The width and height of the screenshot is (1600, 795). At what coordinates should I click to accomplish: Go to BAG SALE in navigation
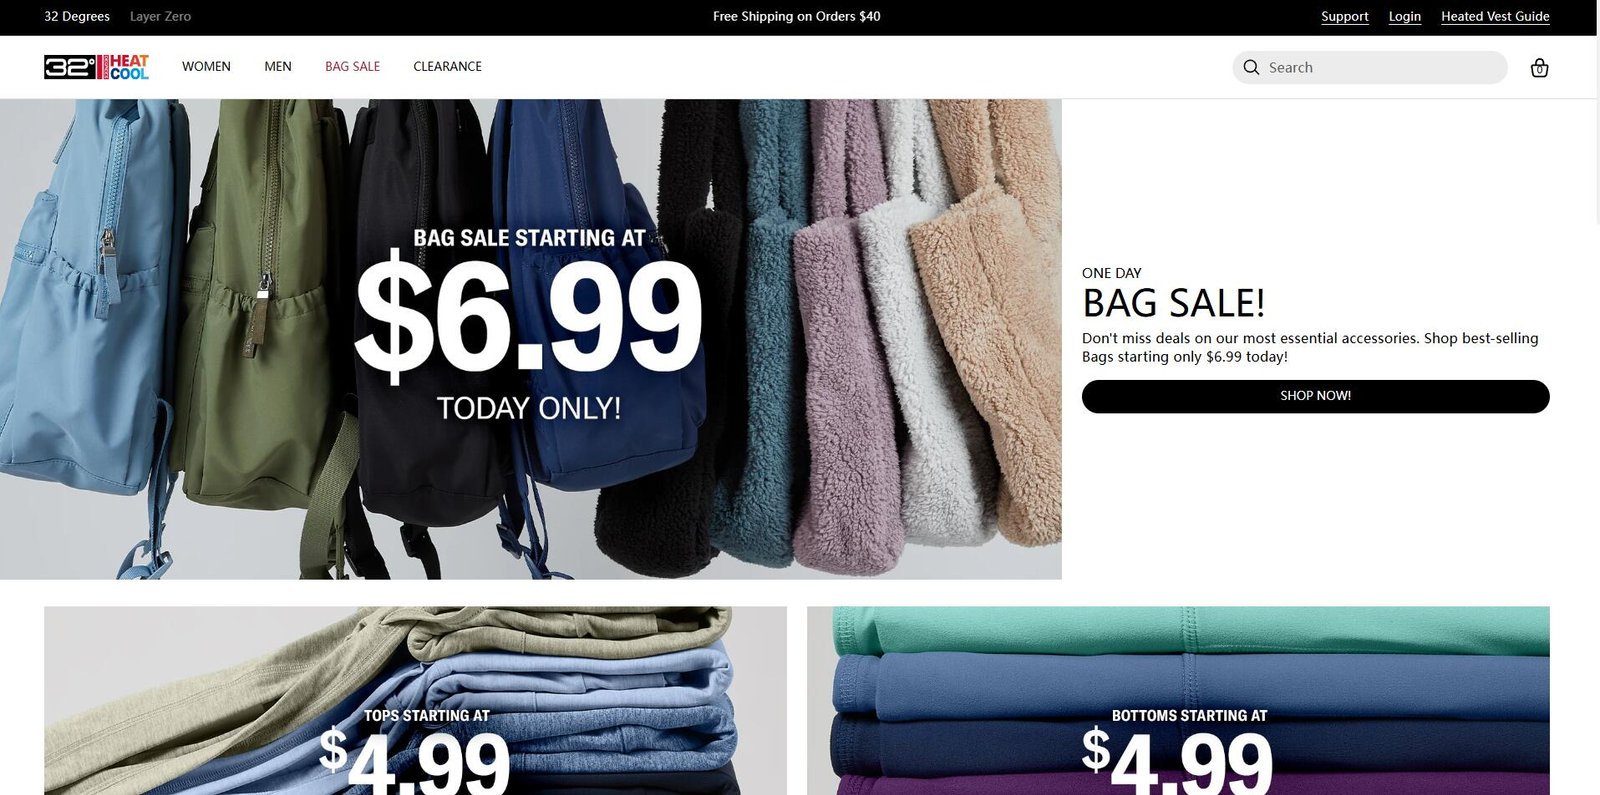(x=352, y=67)
